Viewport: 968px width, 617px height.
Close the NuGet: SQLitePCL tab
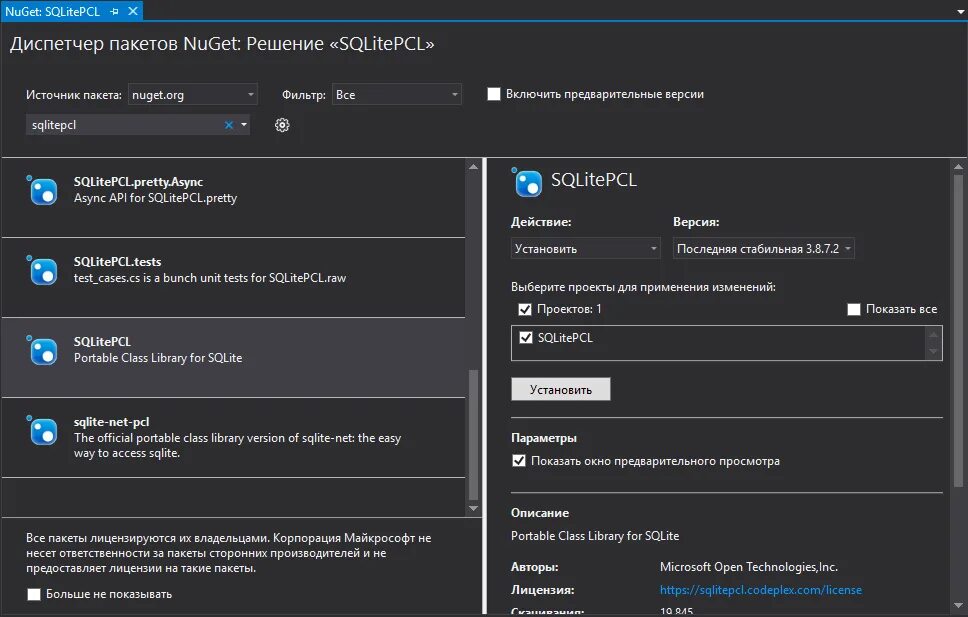133,12
